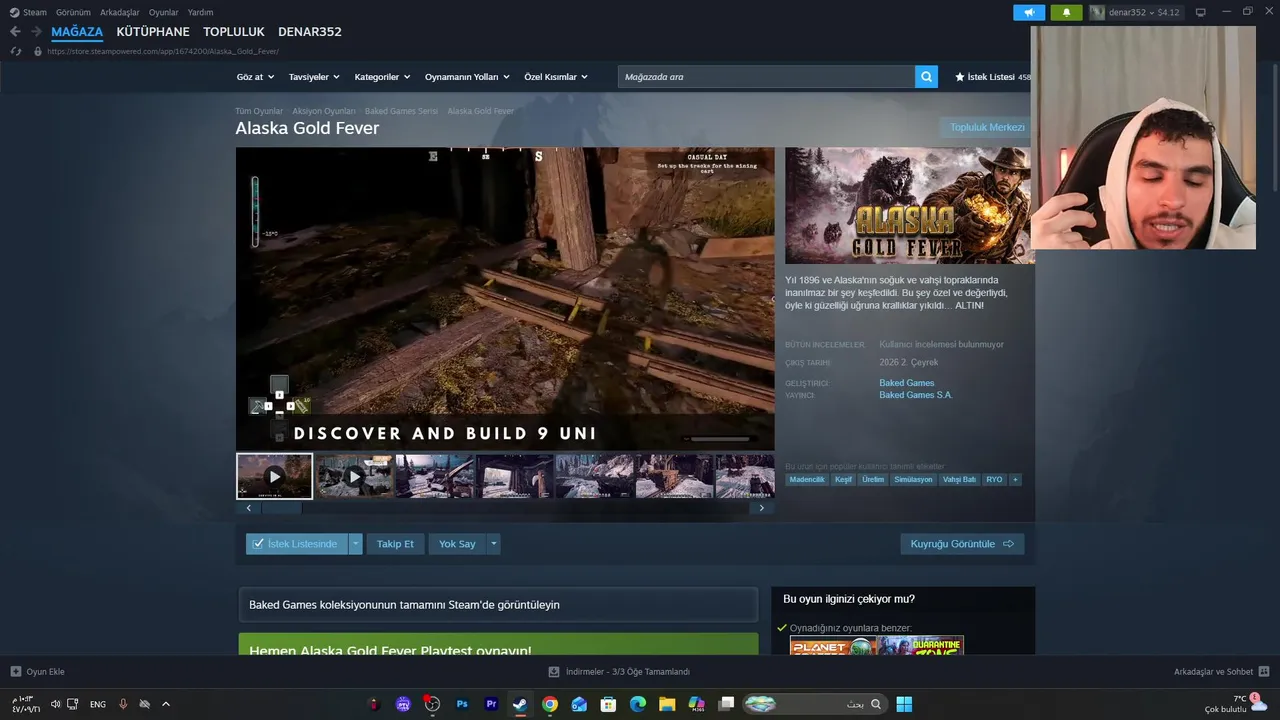Open Photoshop from the taskbar
The image size is (1280, 720).
coord(462,704)
